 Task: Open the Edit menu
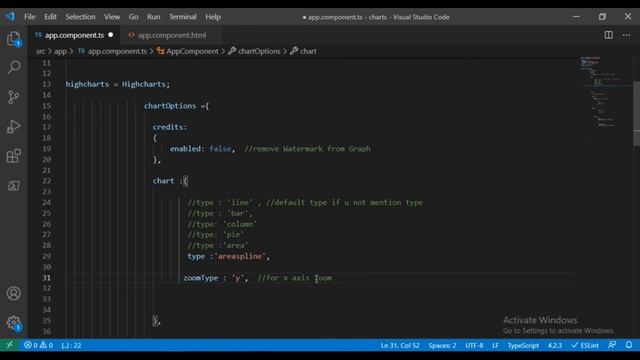pos(50,17)
